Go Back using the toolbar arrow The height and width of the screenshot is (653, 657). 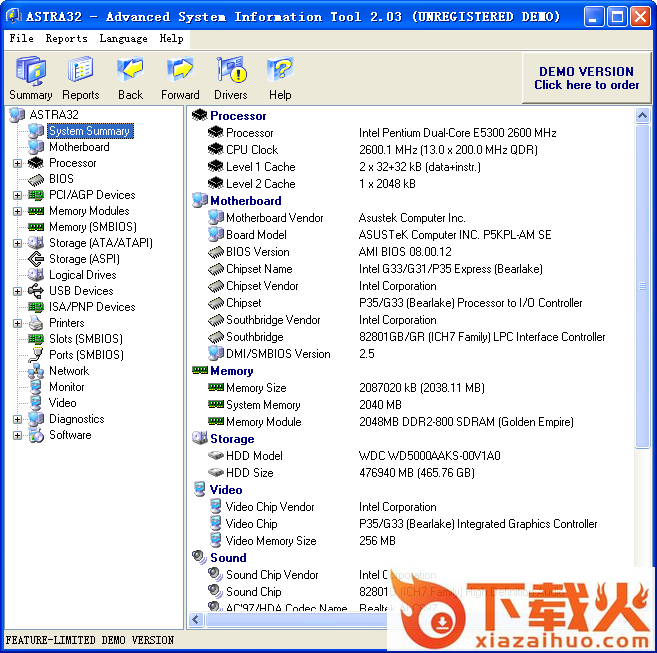click(x=130, y=70)
